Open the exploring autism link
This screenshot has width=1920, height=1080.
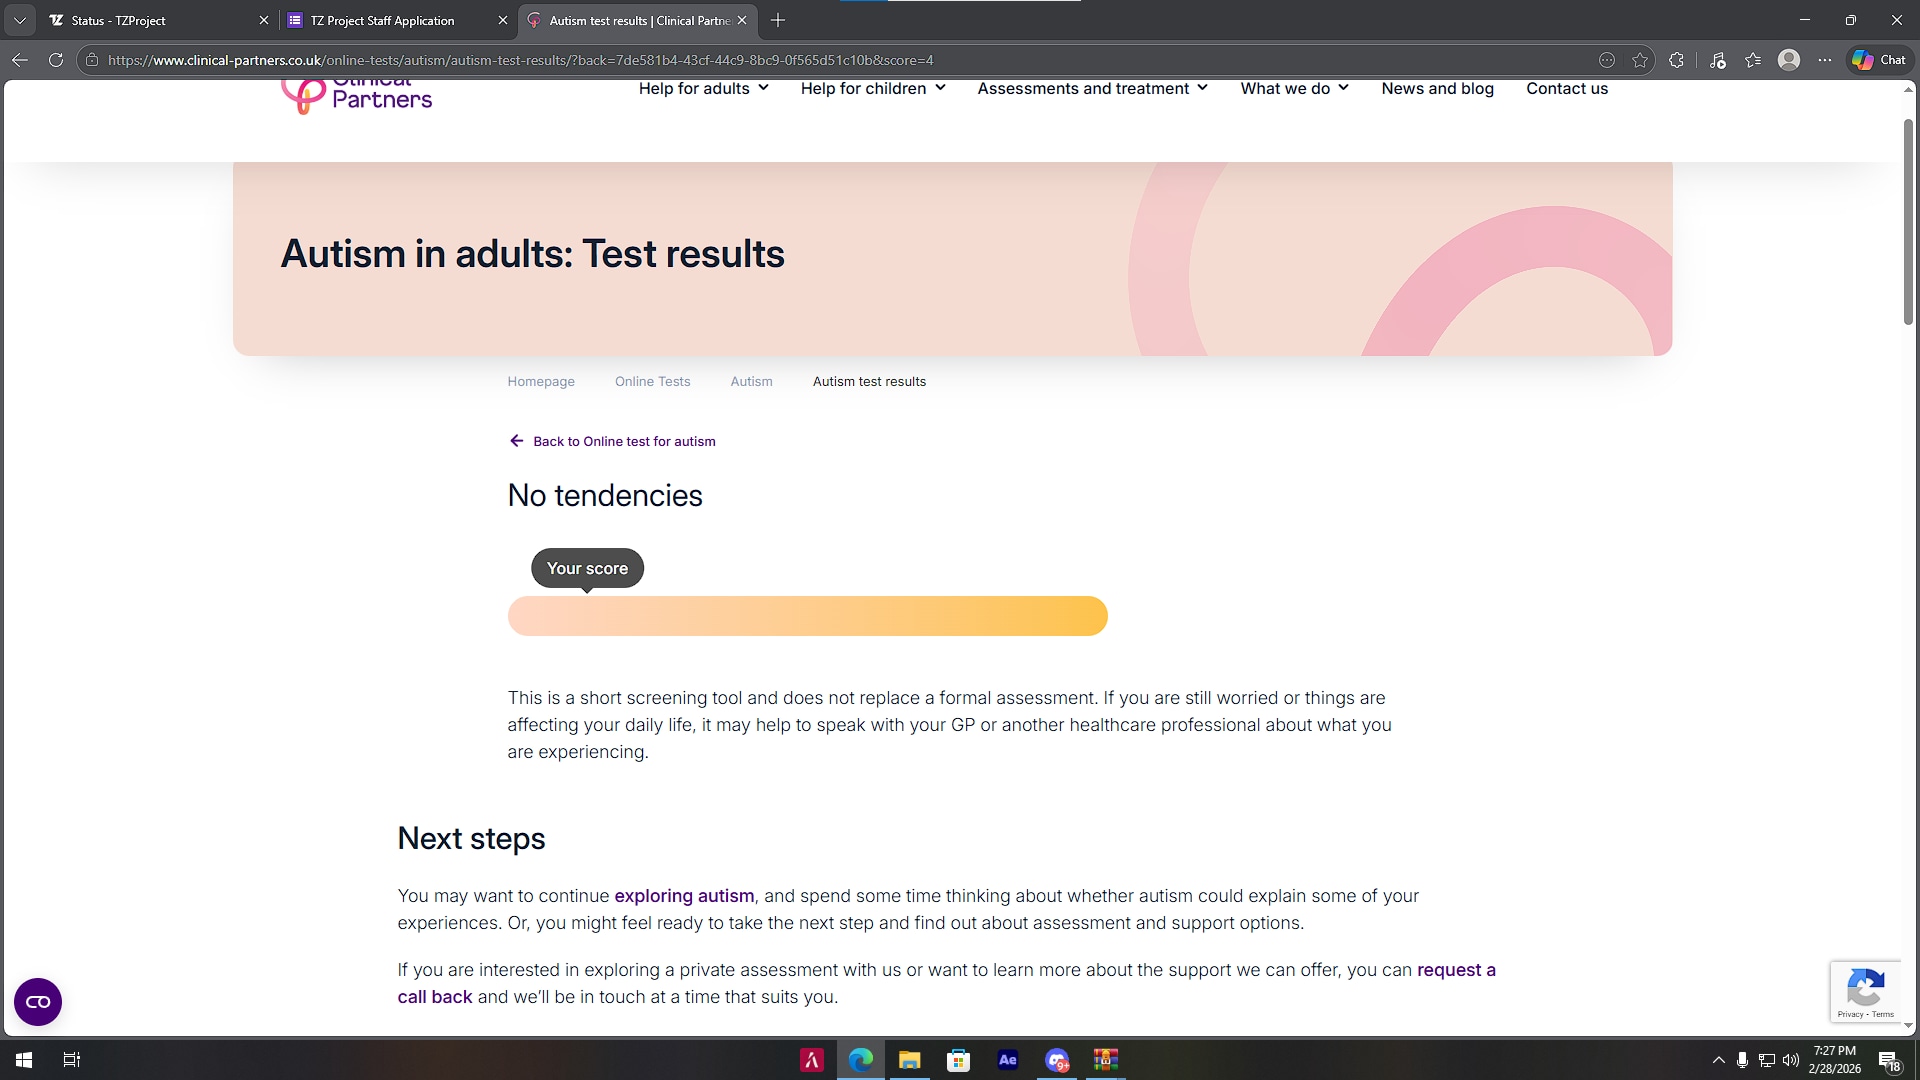[x=684, y=896]
